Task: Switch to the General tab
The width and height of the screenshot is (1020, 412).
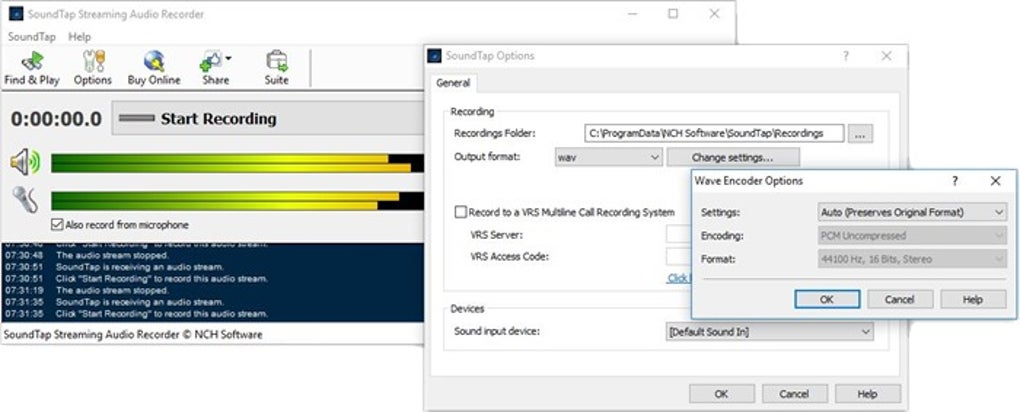Action: click(x=454, y=83)
